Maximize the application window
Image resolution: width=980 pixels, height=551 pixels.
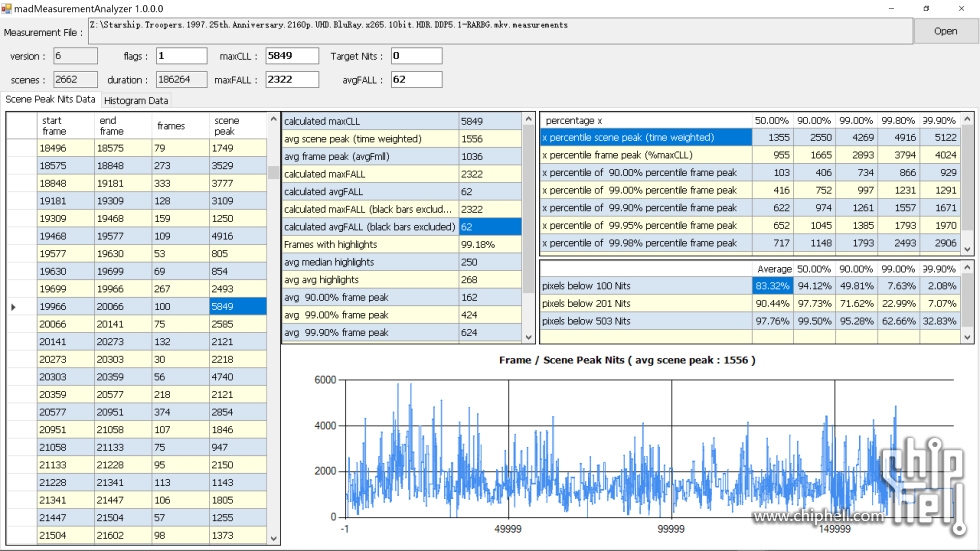coord(925,8)
